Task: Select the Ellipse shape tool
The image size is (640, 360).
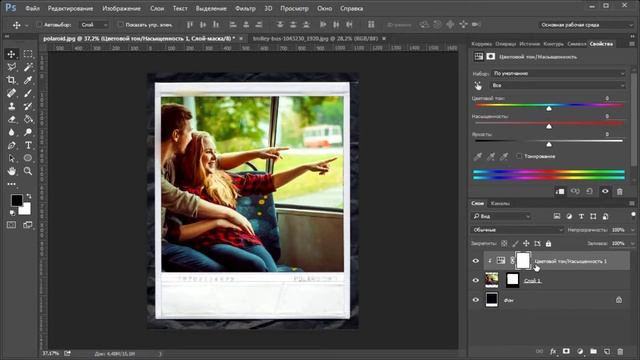Action: tap(28, 158)
